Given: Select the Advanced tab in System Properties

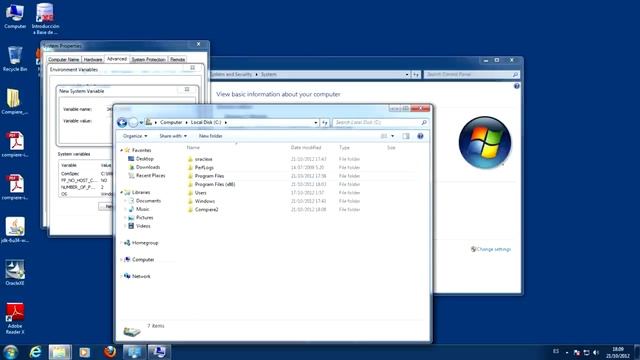Looking at the screenshot, I should coord(117,59).
